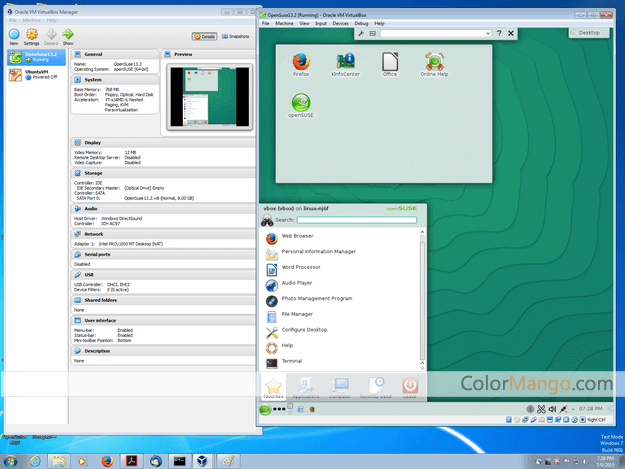Open Windows Start menu orb

[x=10, y=461]
